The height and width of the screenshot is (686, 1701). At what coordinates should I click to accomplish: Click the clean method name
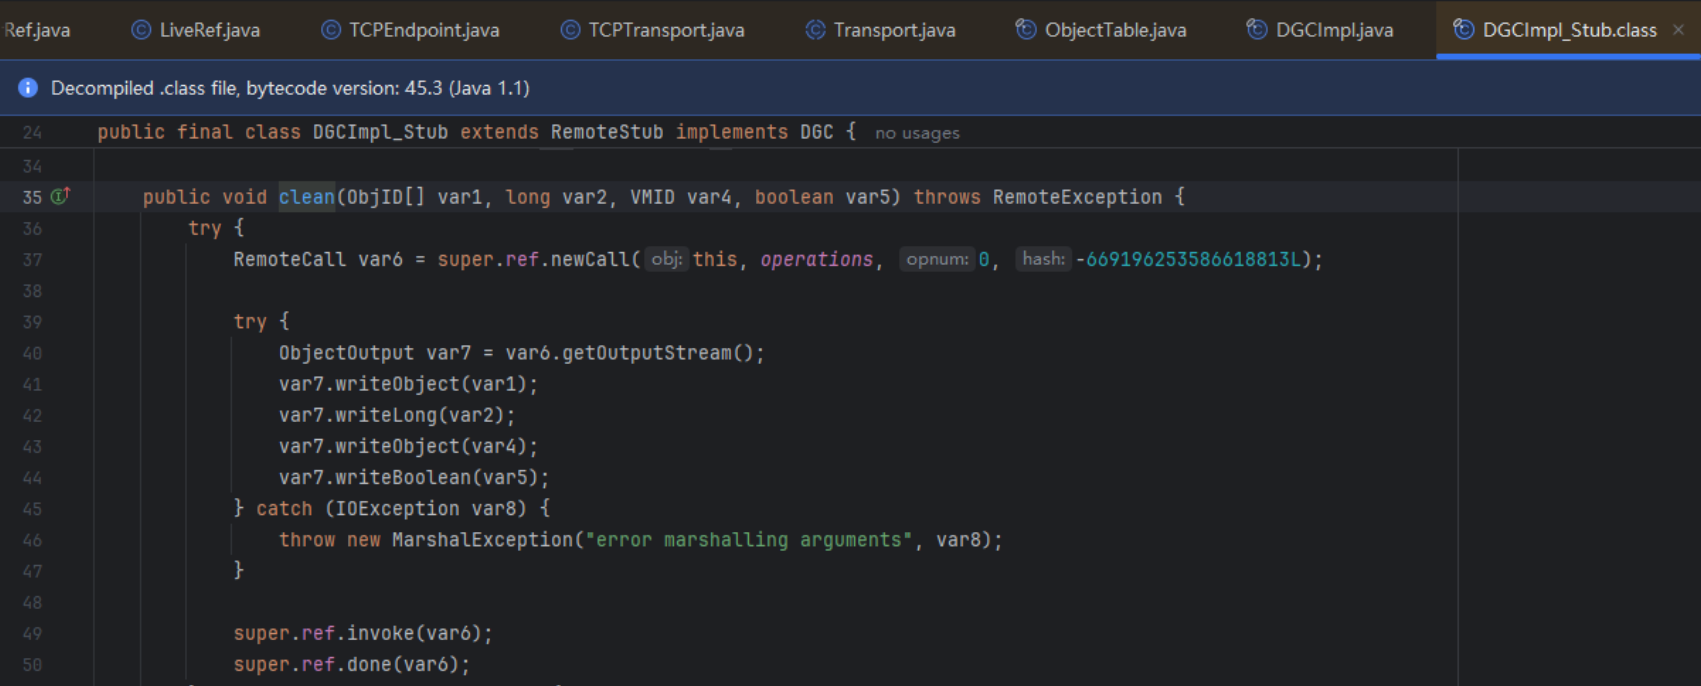point(306,197)
